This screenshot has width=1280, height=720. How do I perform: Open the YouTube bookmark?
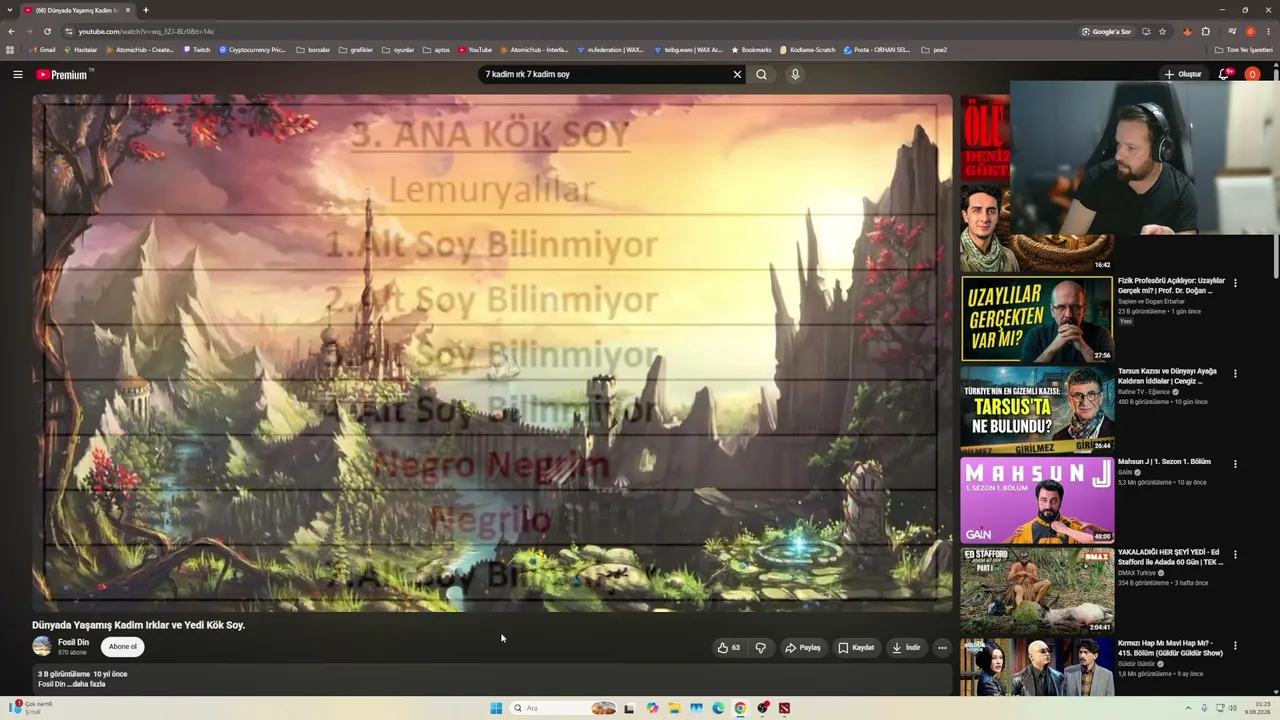475,50
